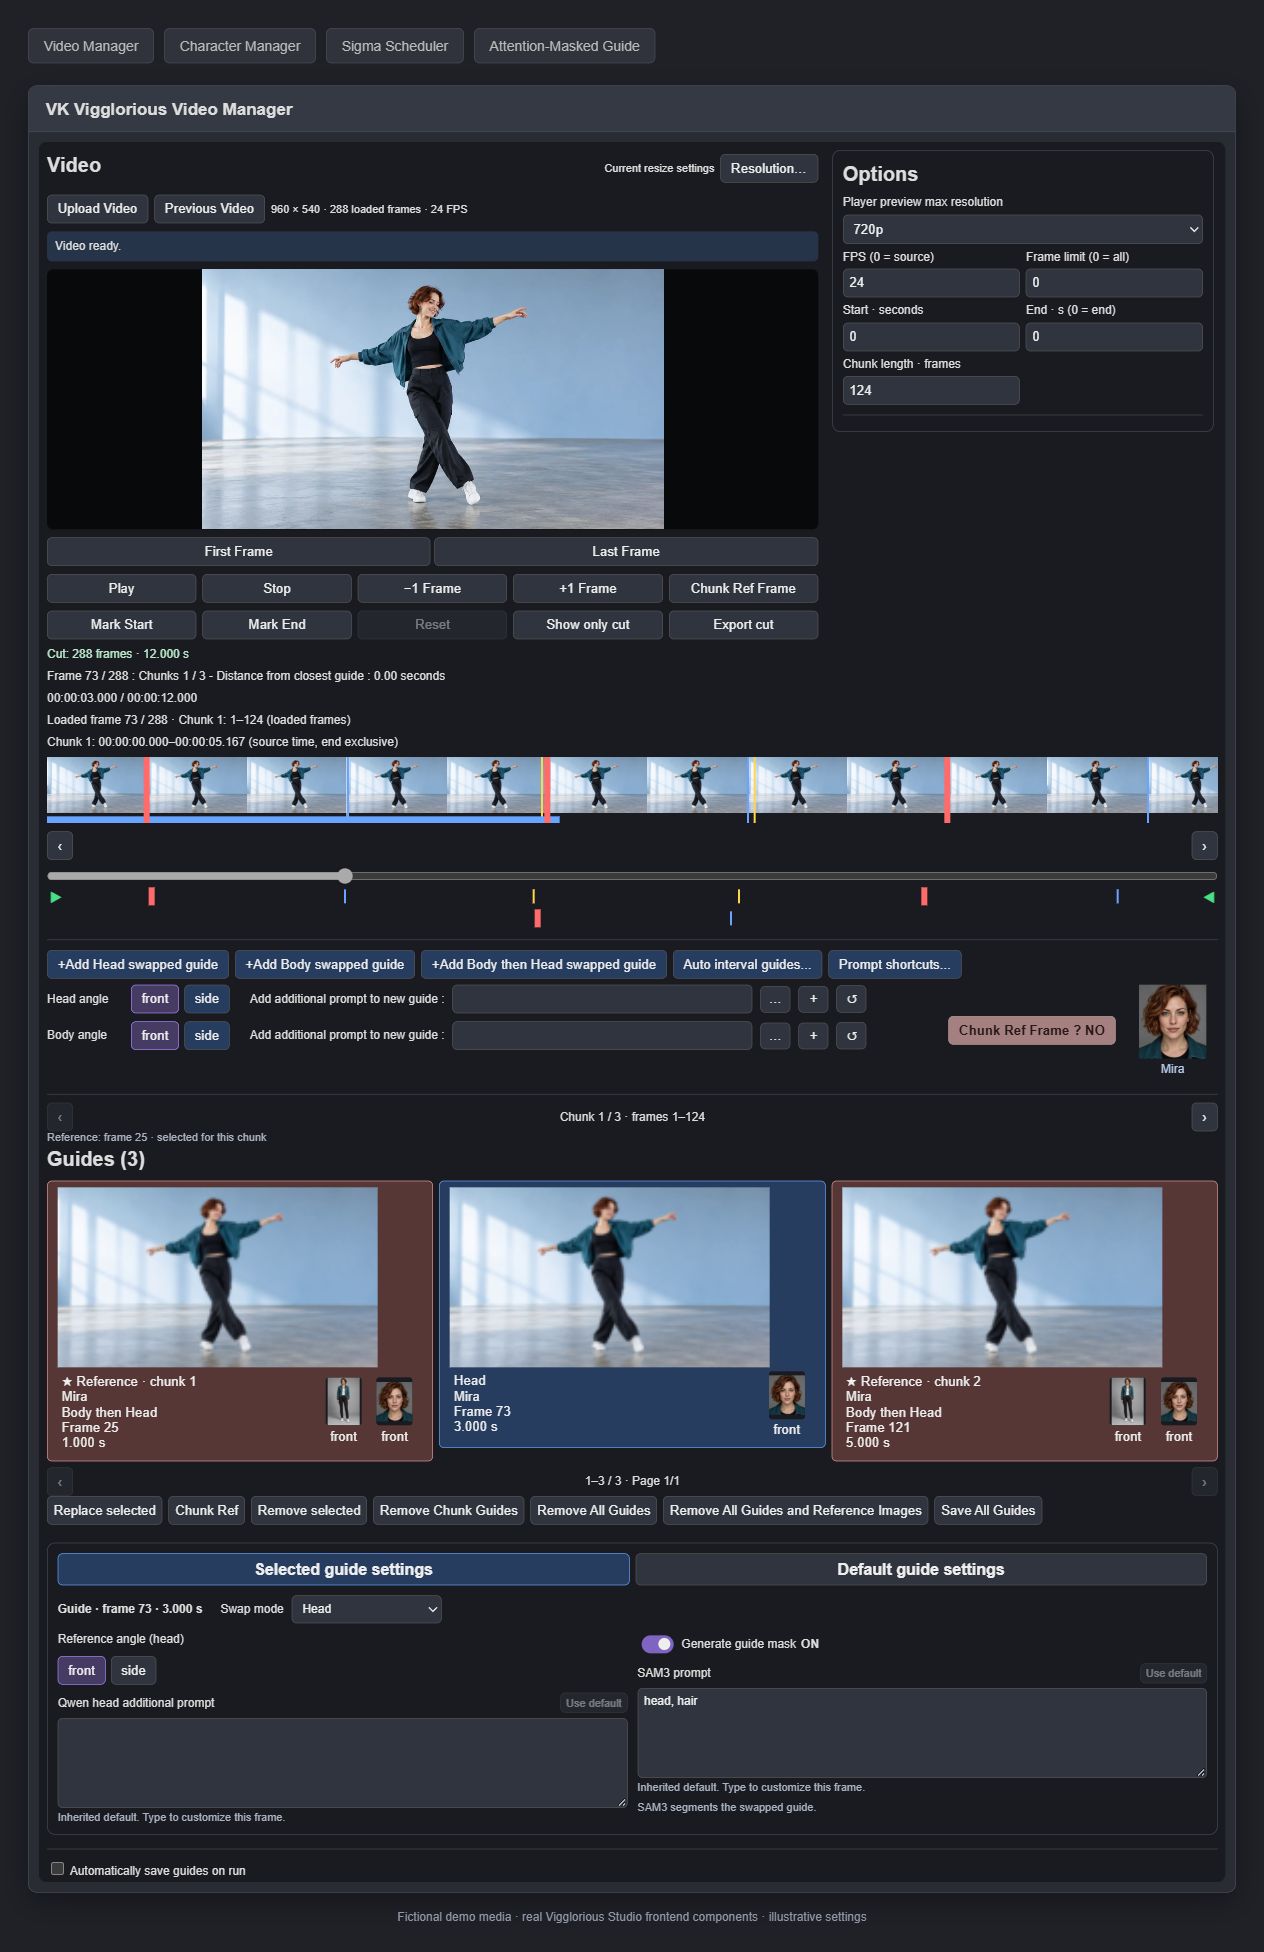The width and height of the screenshot is (1264, 1952).
Task: Switch to Character Manager tab
Action: [240, 46]
